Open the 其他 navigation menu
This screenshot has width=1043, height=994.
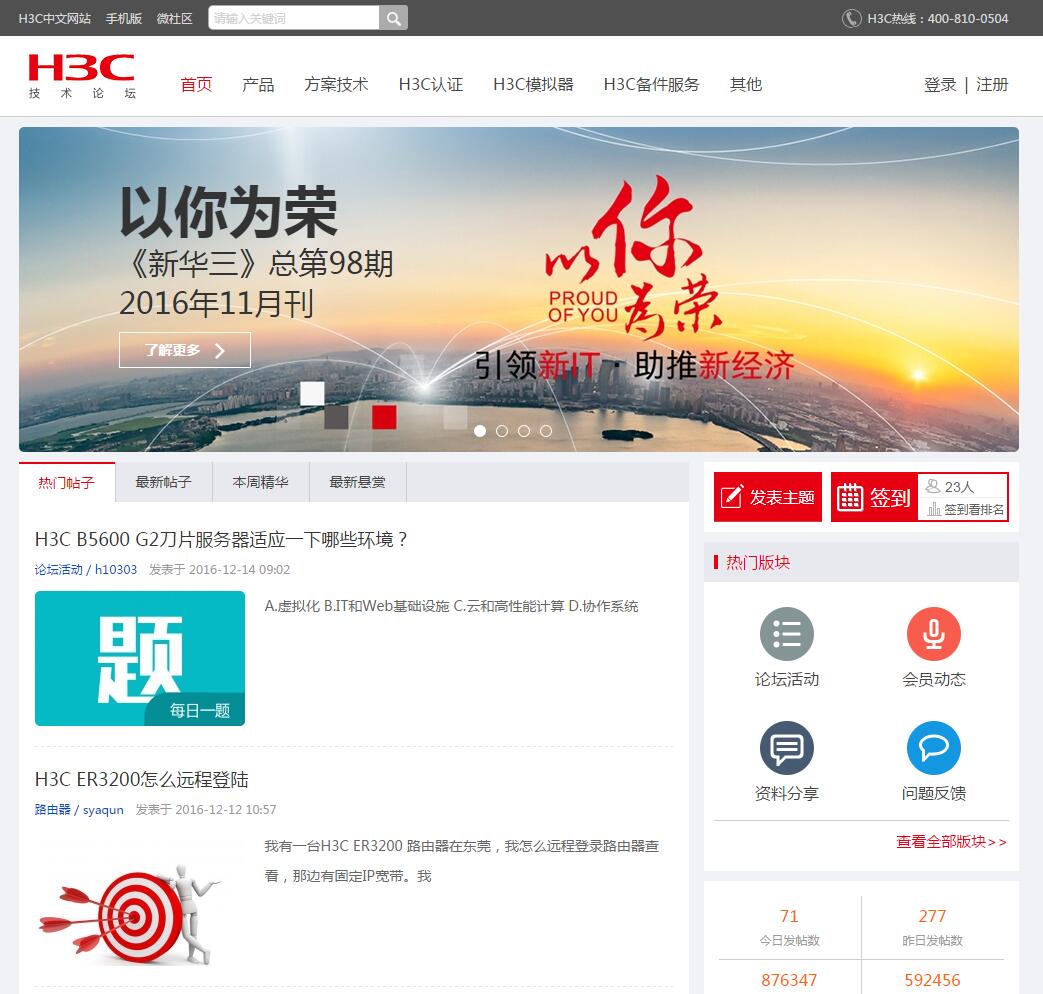pyautogui.click(x=746, y=84)
